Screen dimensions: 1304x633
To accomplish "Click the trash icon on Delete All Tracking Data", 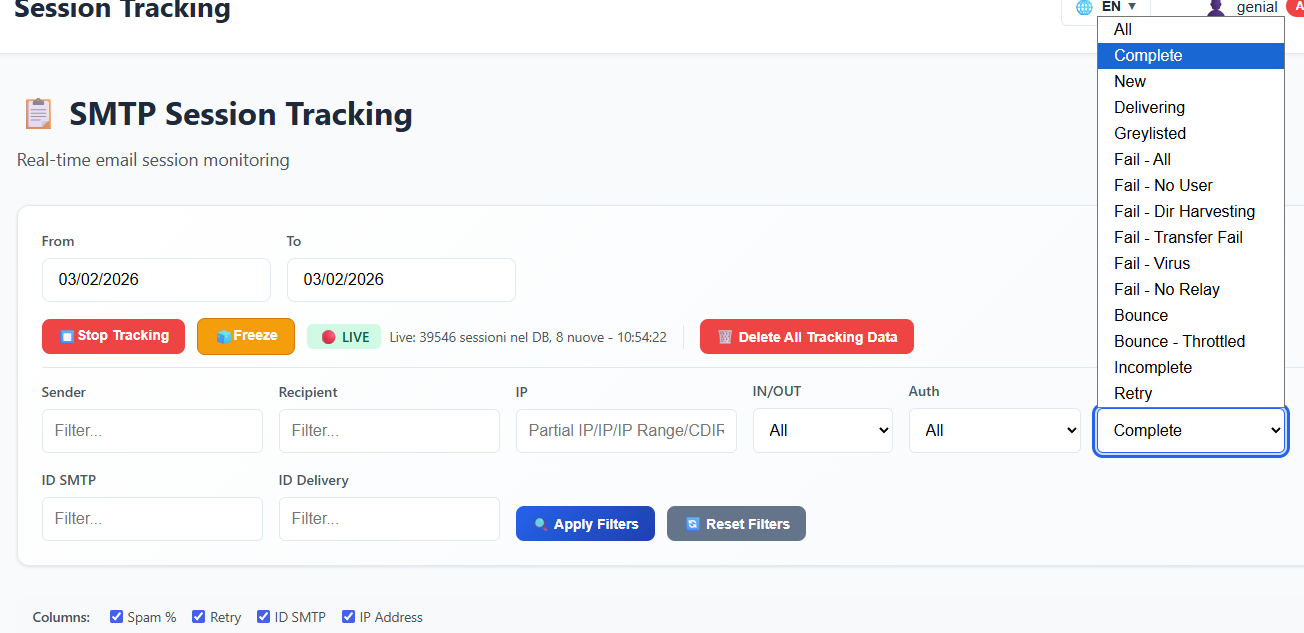I will tap(725, 337).
